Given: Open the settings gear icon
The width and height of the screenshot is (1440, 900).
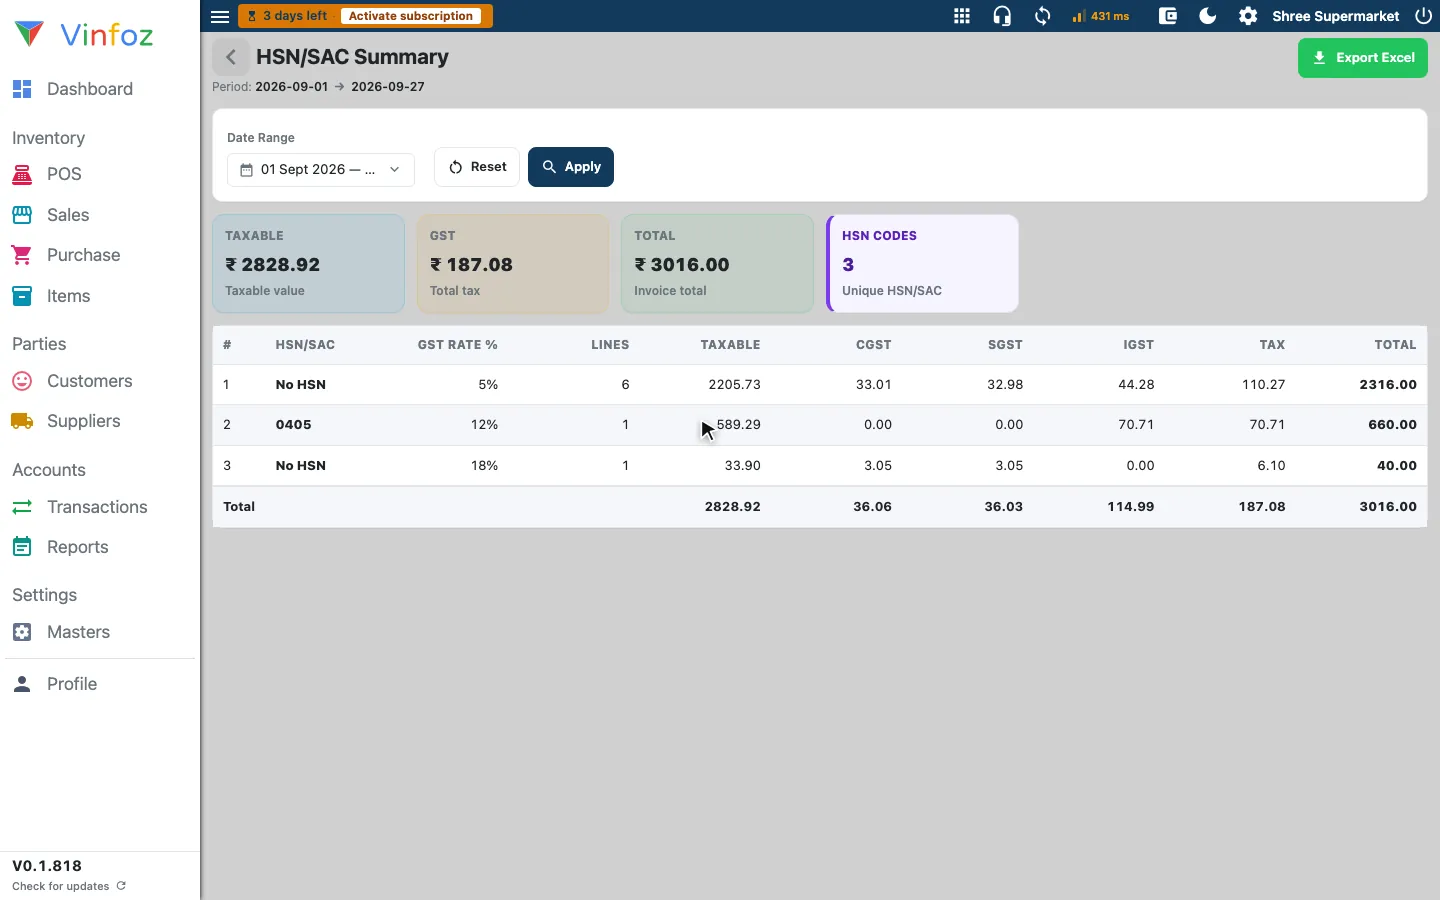Looking at the screenshot, I should (x=1248, y=16).
